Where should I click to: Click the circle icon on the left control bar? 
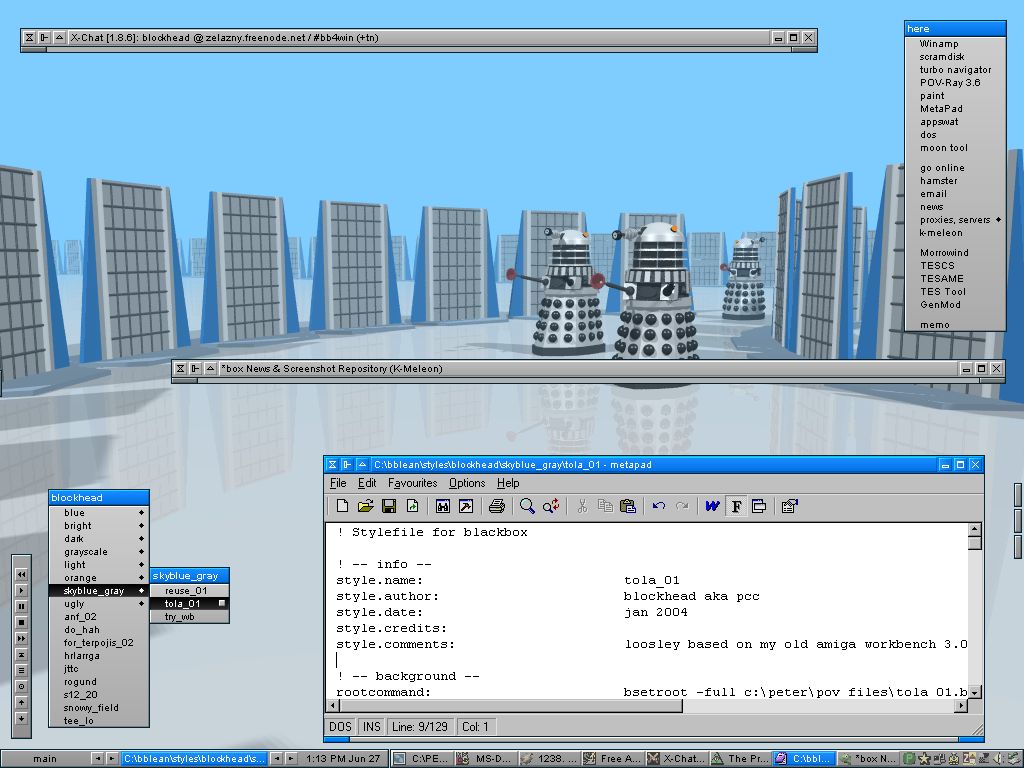click(x=22, y=686)
